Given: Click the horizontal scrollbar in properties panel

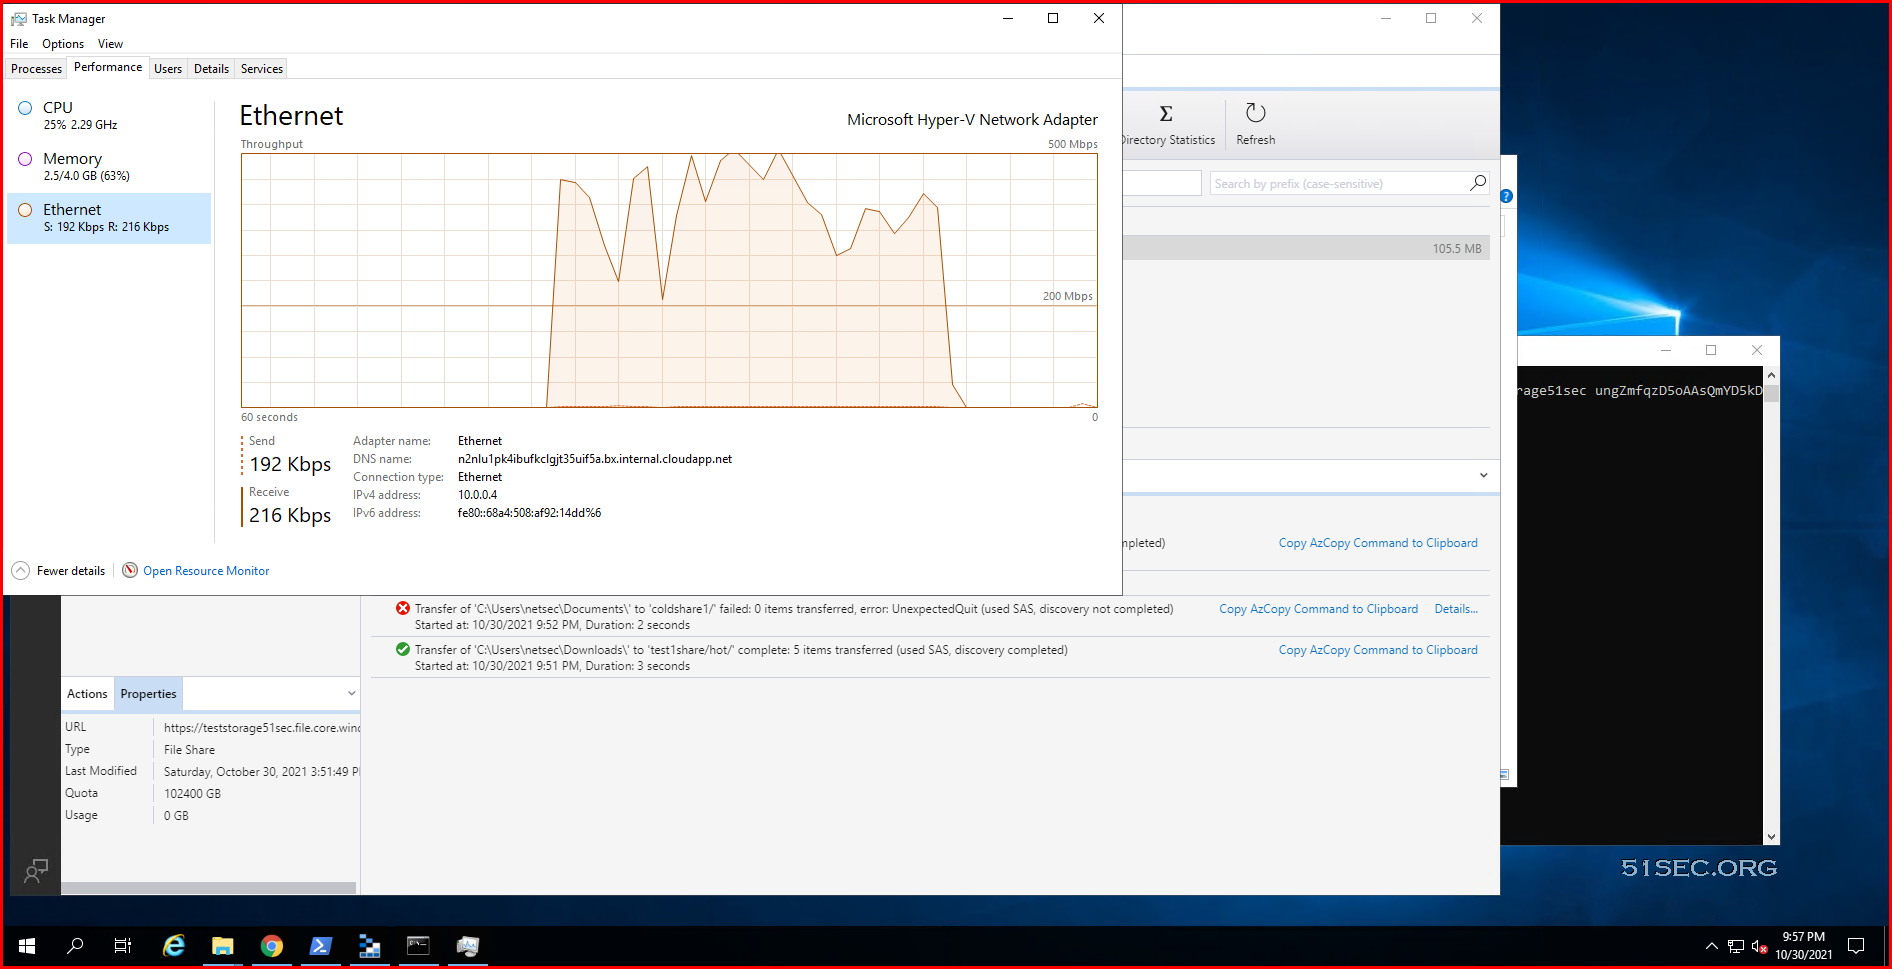Looking at the screenshot, I should coord(209,888).
